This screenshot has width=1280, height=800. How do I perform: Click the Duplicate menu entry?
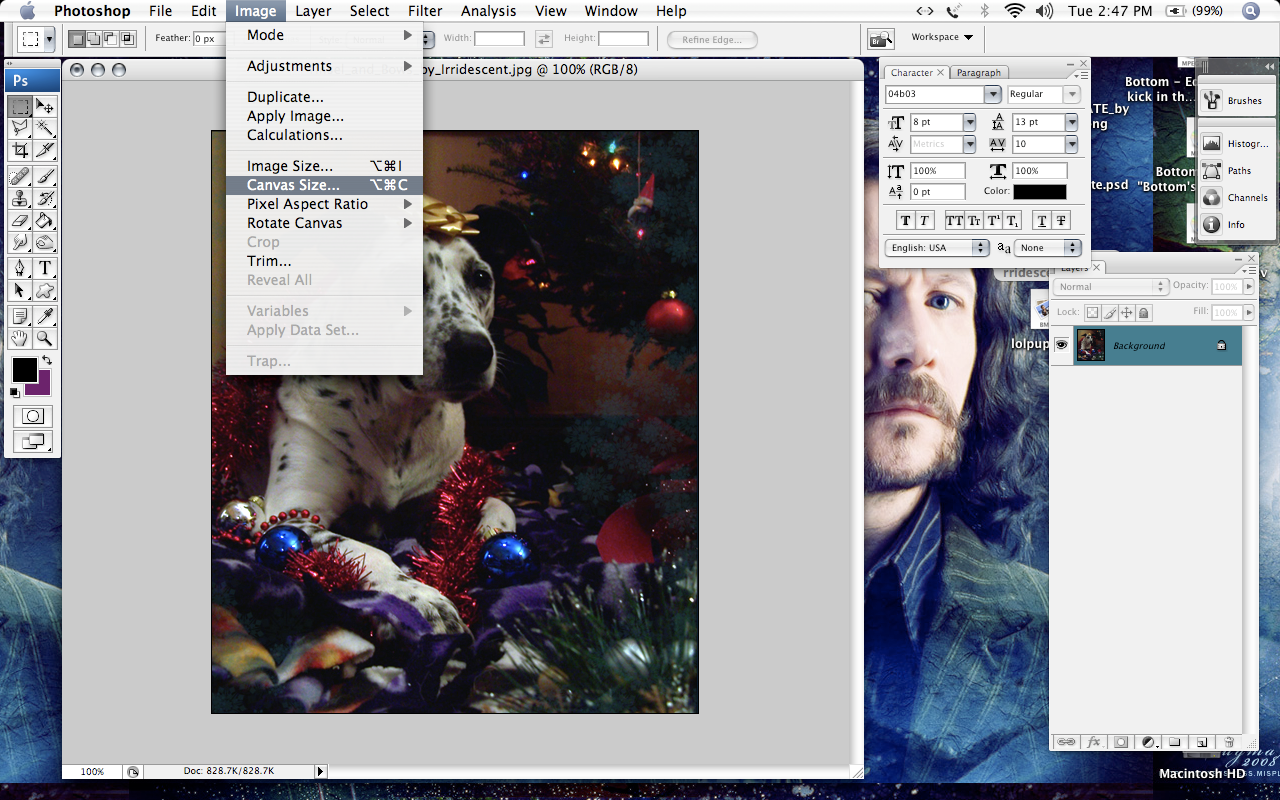click(x=324, y=97)
